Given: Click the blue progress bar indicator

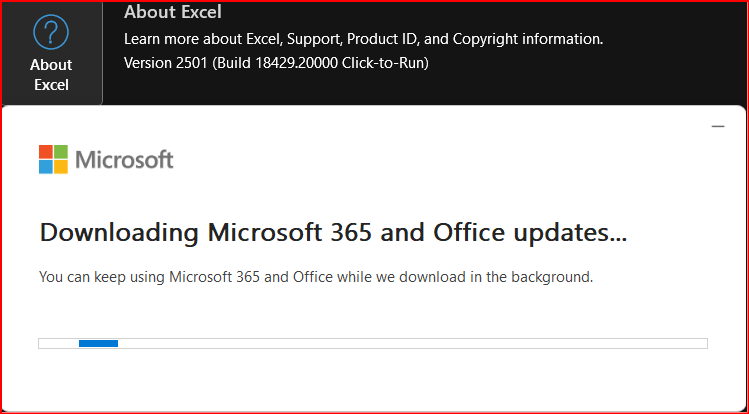Looking at the screenshot, I should tap(98, 343).
